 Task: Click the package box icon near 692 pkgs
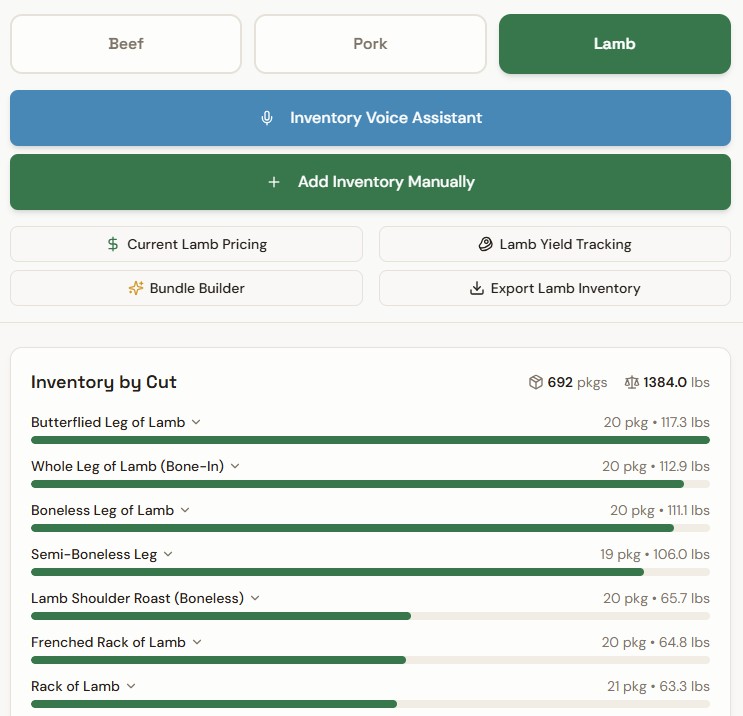click(535, 382)
